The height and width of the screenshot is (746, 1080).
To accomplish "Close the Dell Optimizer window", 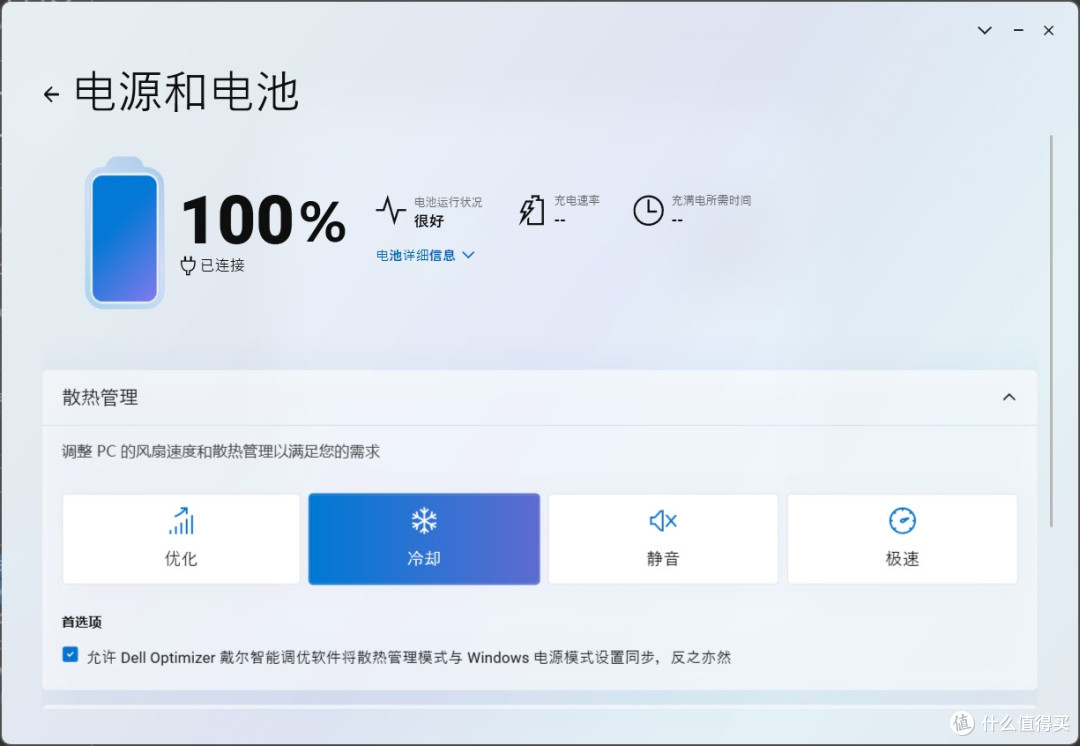I will pos(1048,30).
